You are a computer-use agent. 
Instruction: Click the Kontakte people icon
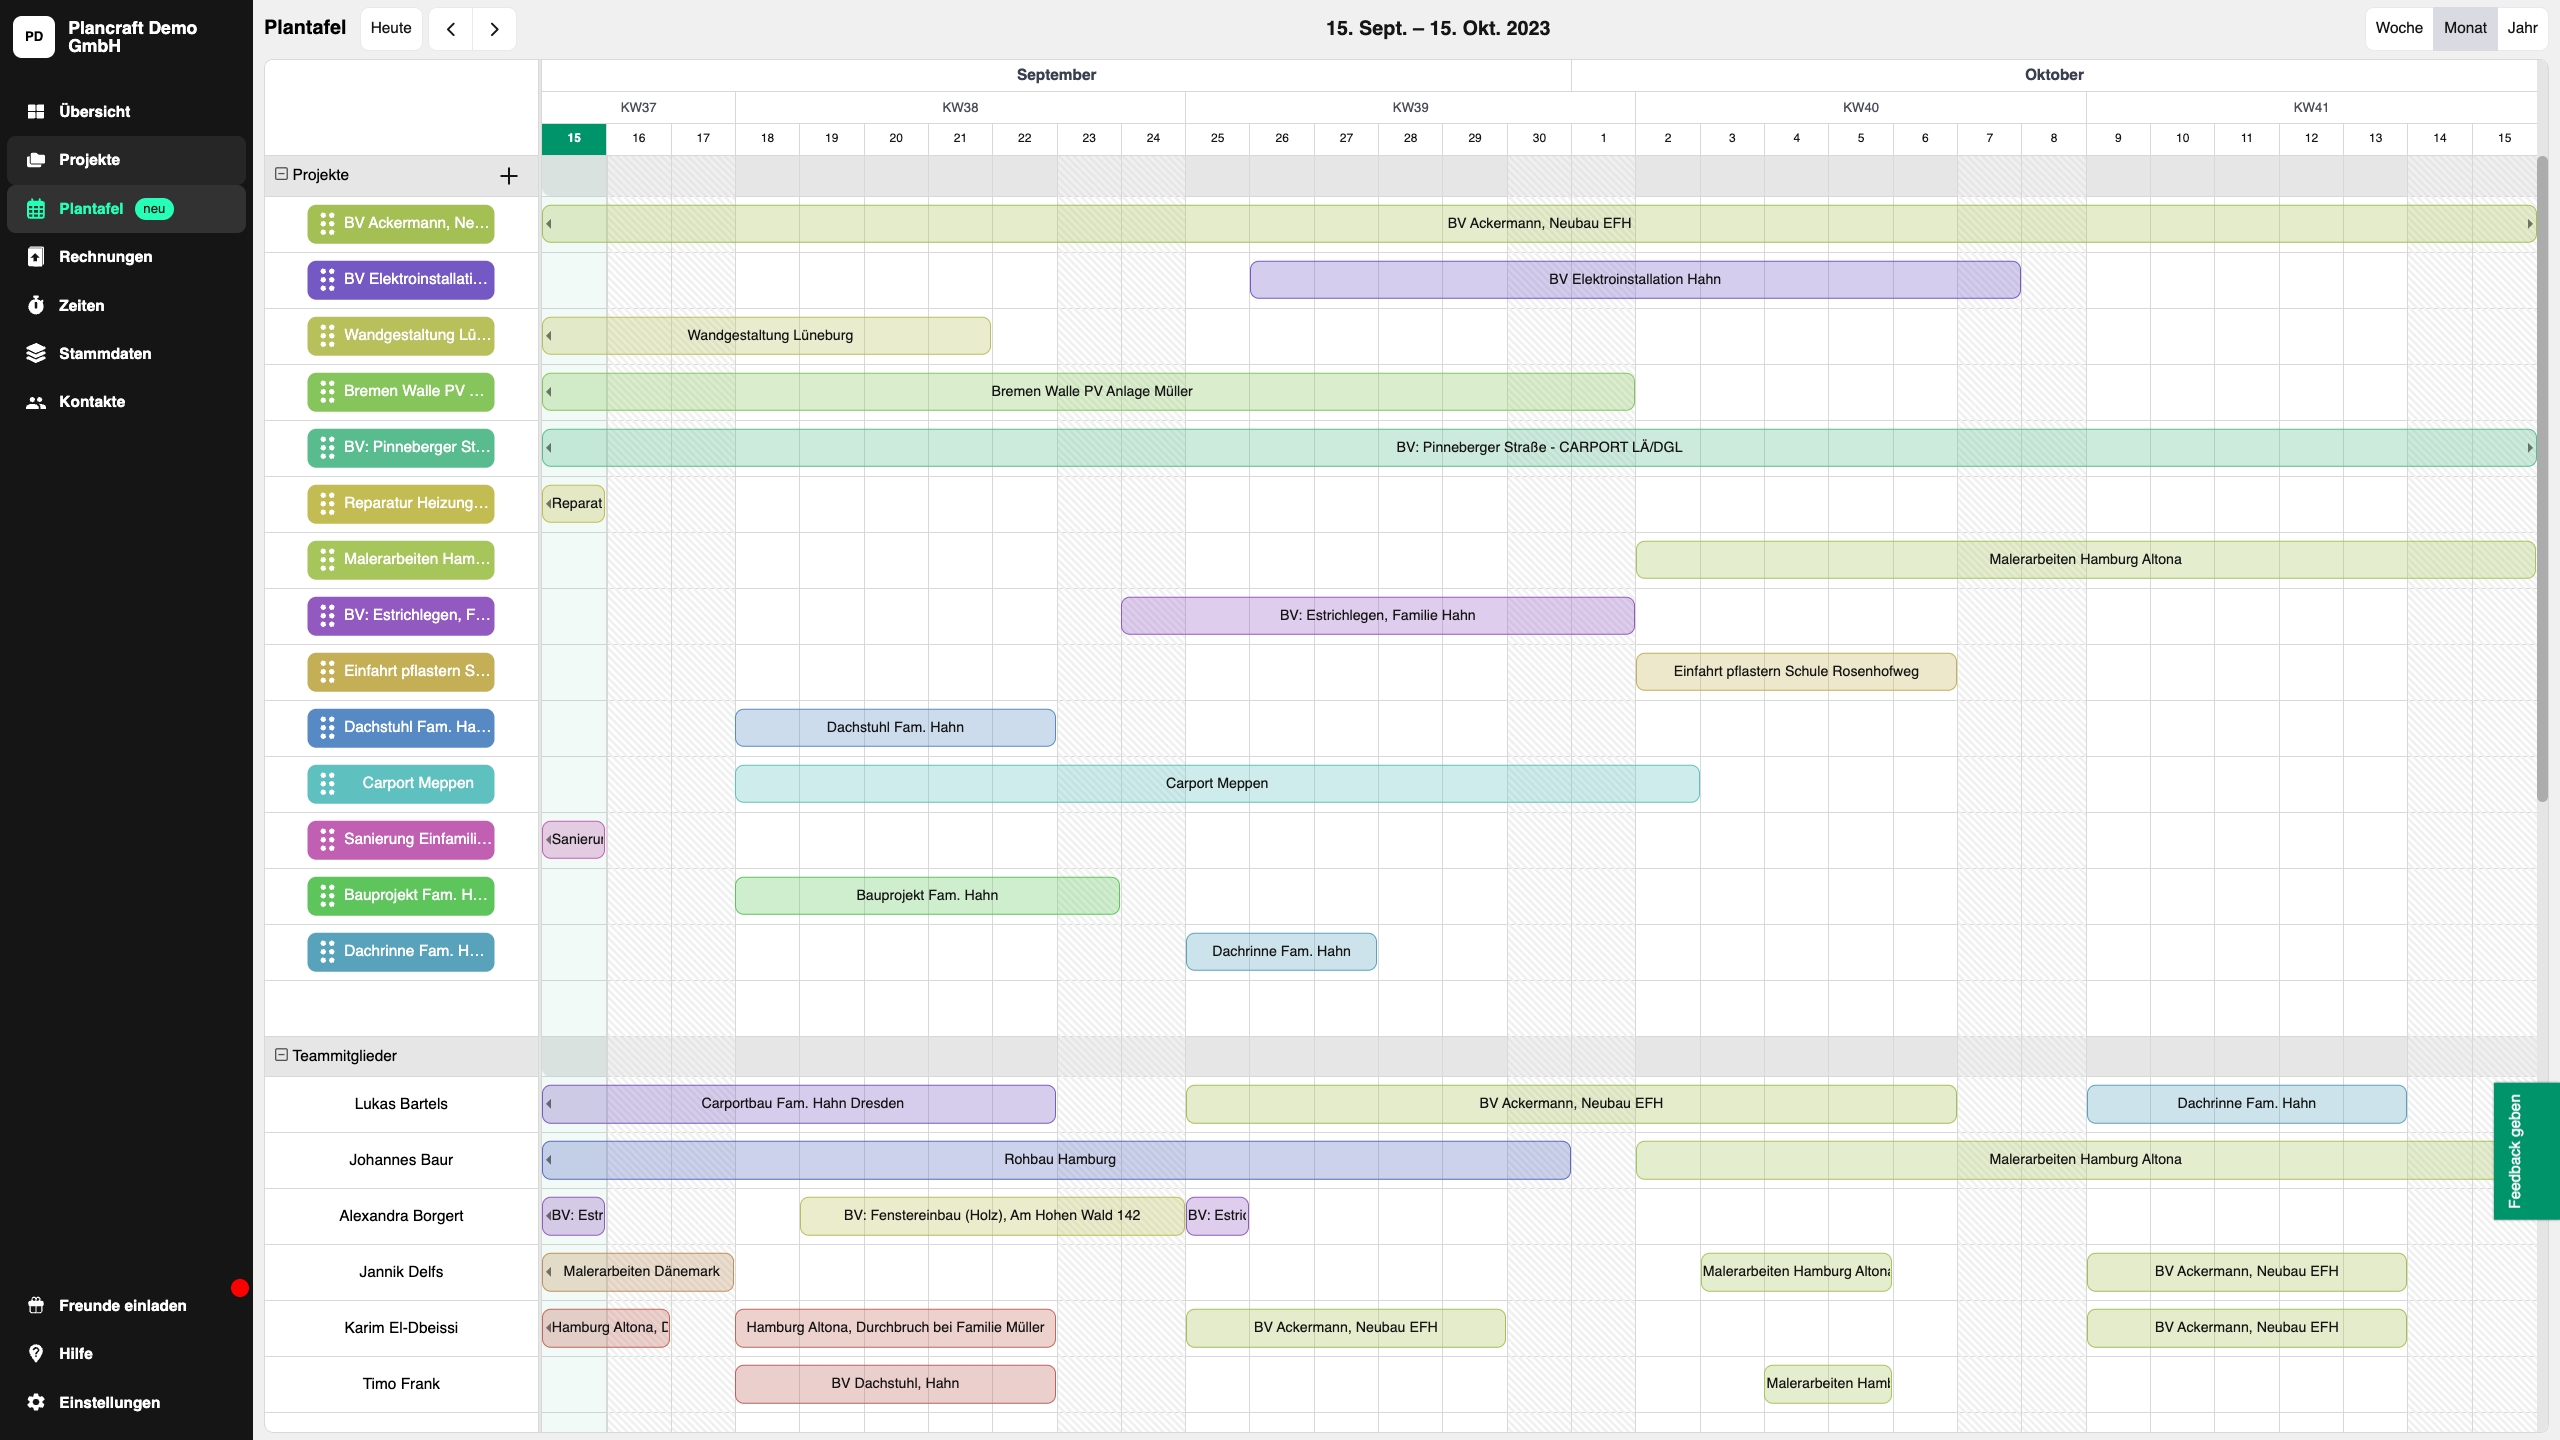[x=36, y=402]
